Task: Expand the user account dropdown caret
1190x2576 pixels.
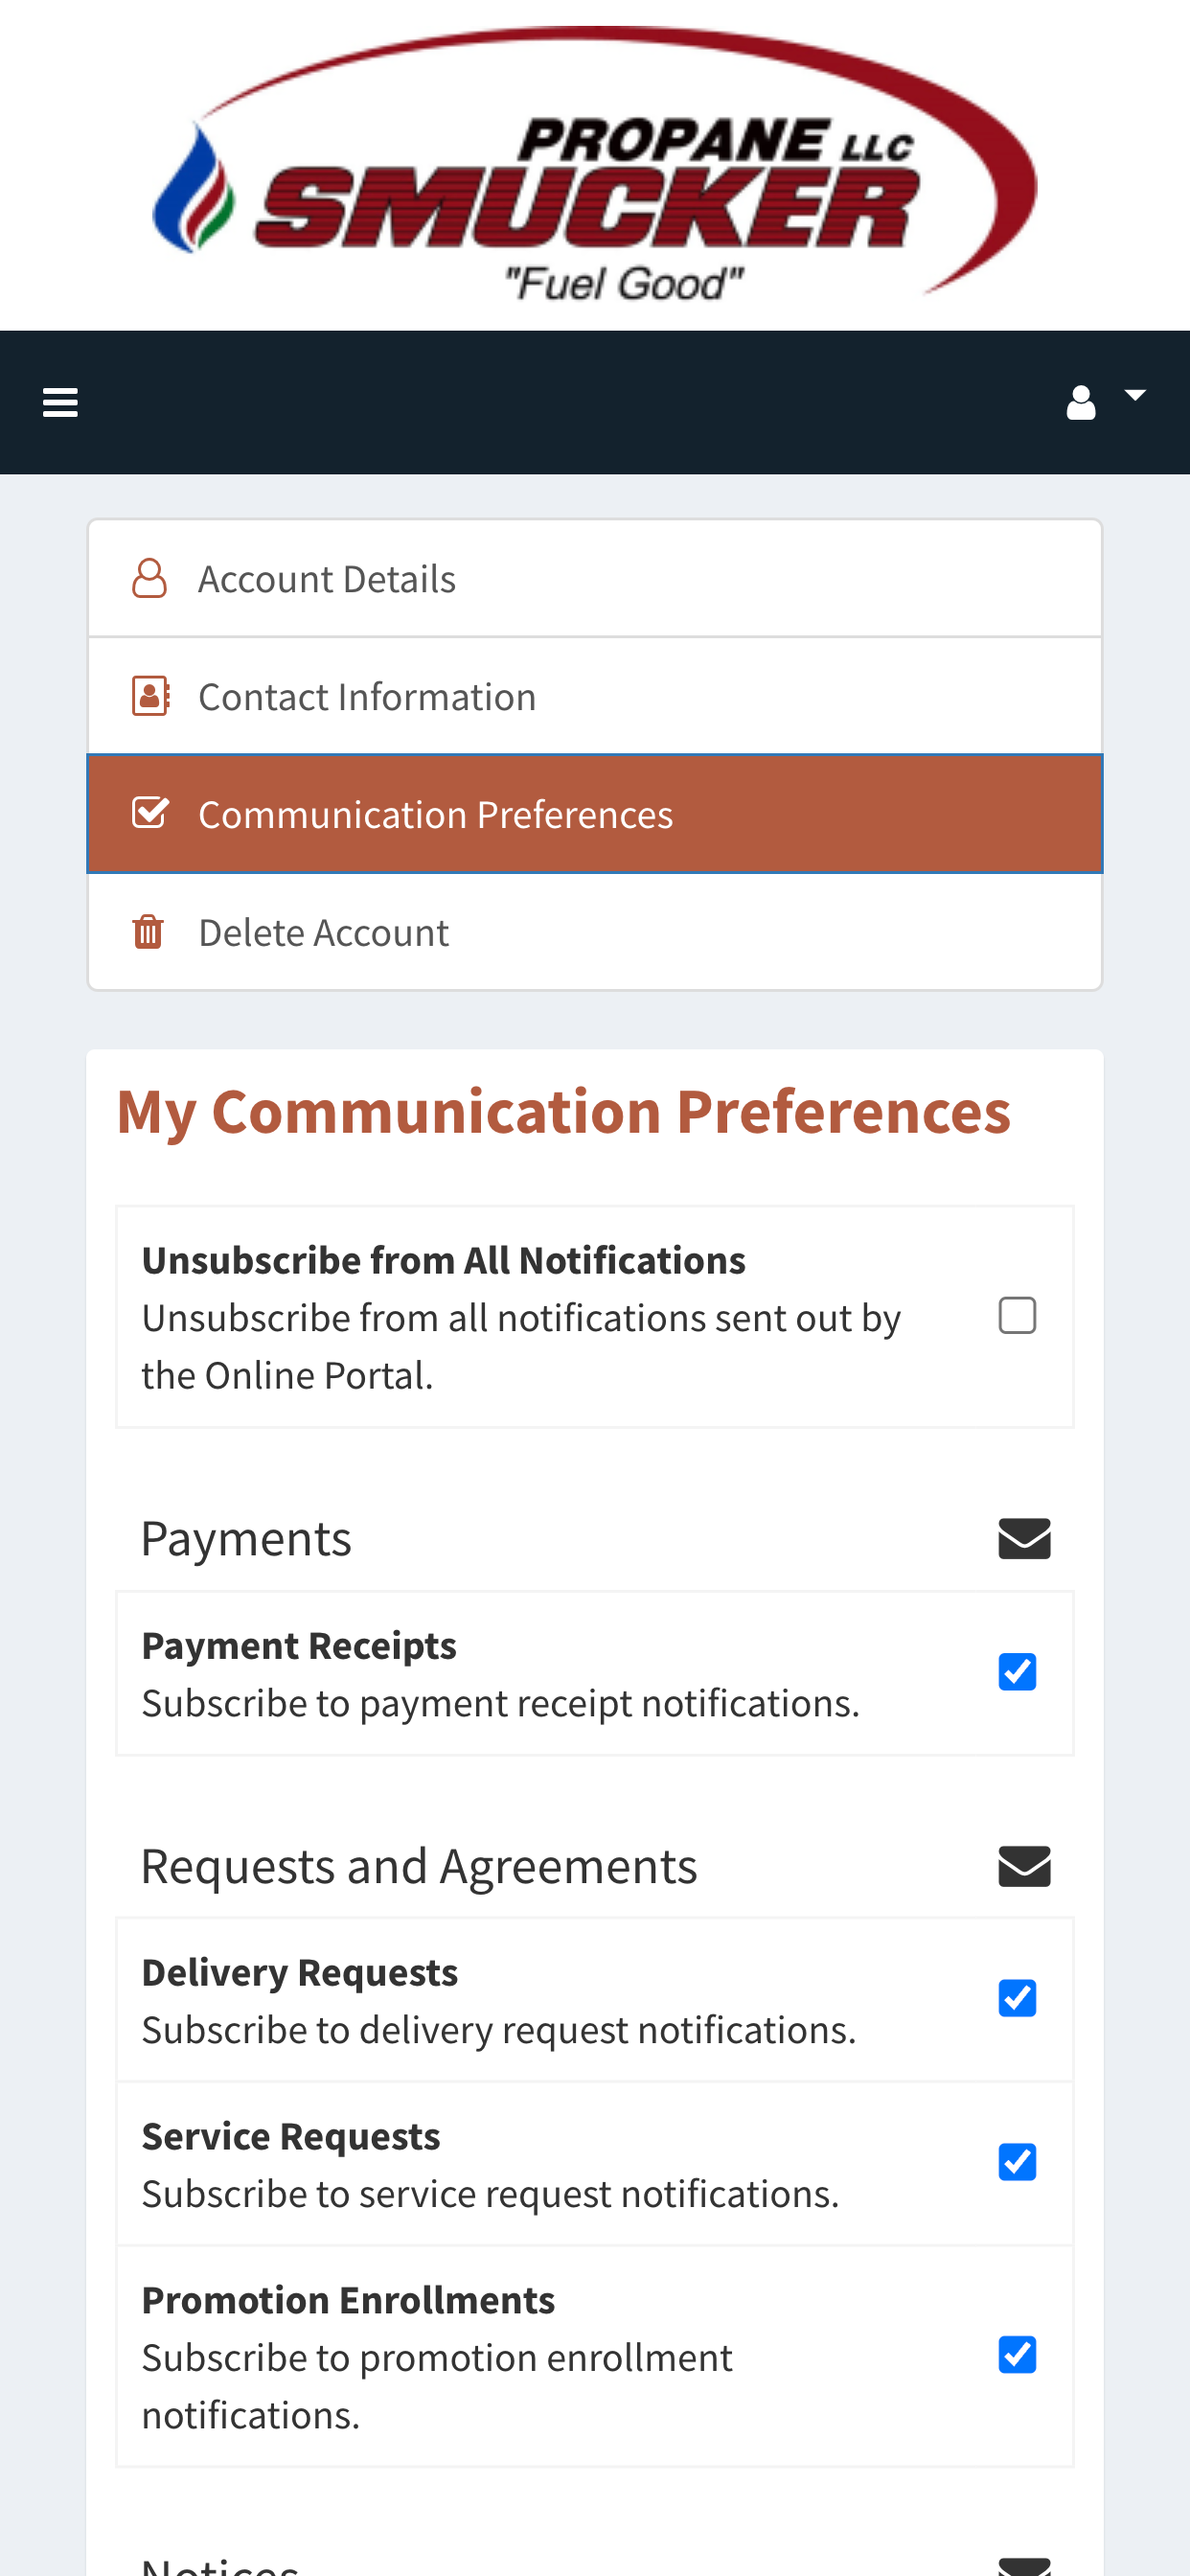Action: 1135,395
